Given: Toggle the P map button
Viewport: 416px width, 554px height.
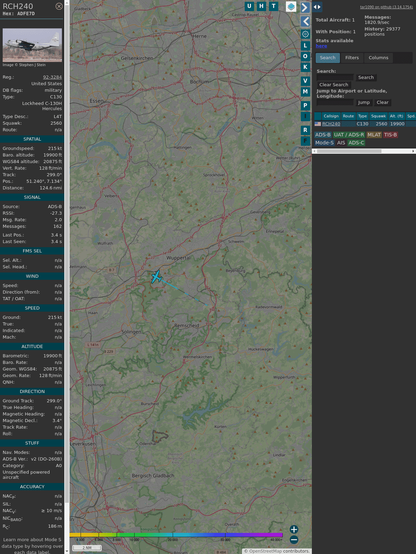Looking at the screenshot, I should (305, 106).
